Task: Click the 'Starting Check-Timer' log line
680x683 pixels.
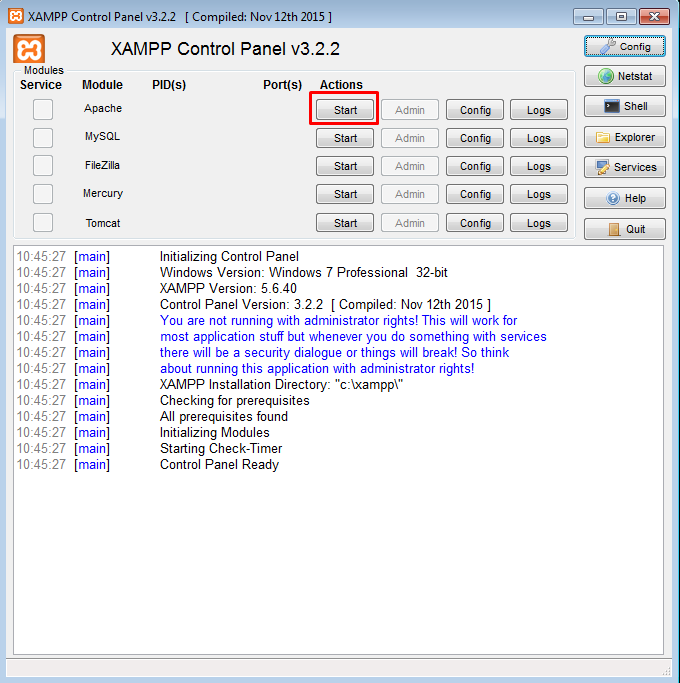Action: (x=221, y=449)
